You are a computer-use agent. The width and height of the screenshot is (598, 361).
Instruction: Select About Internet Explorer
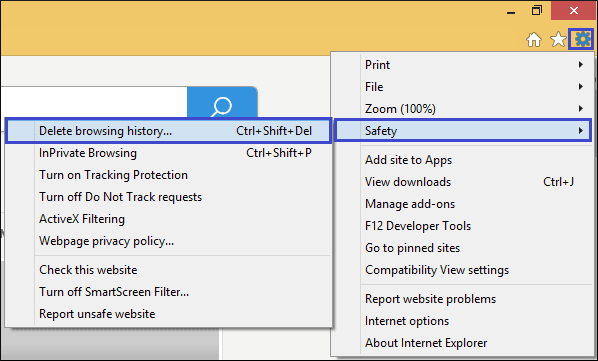pyautogui.click(x=463, y=343)
